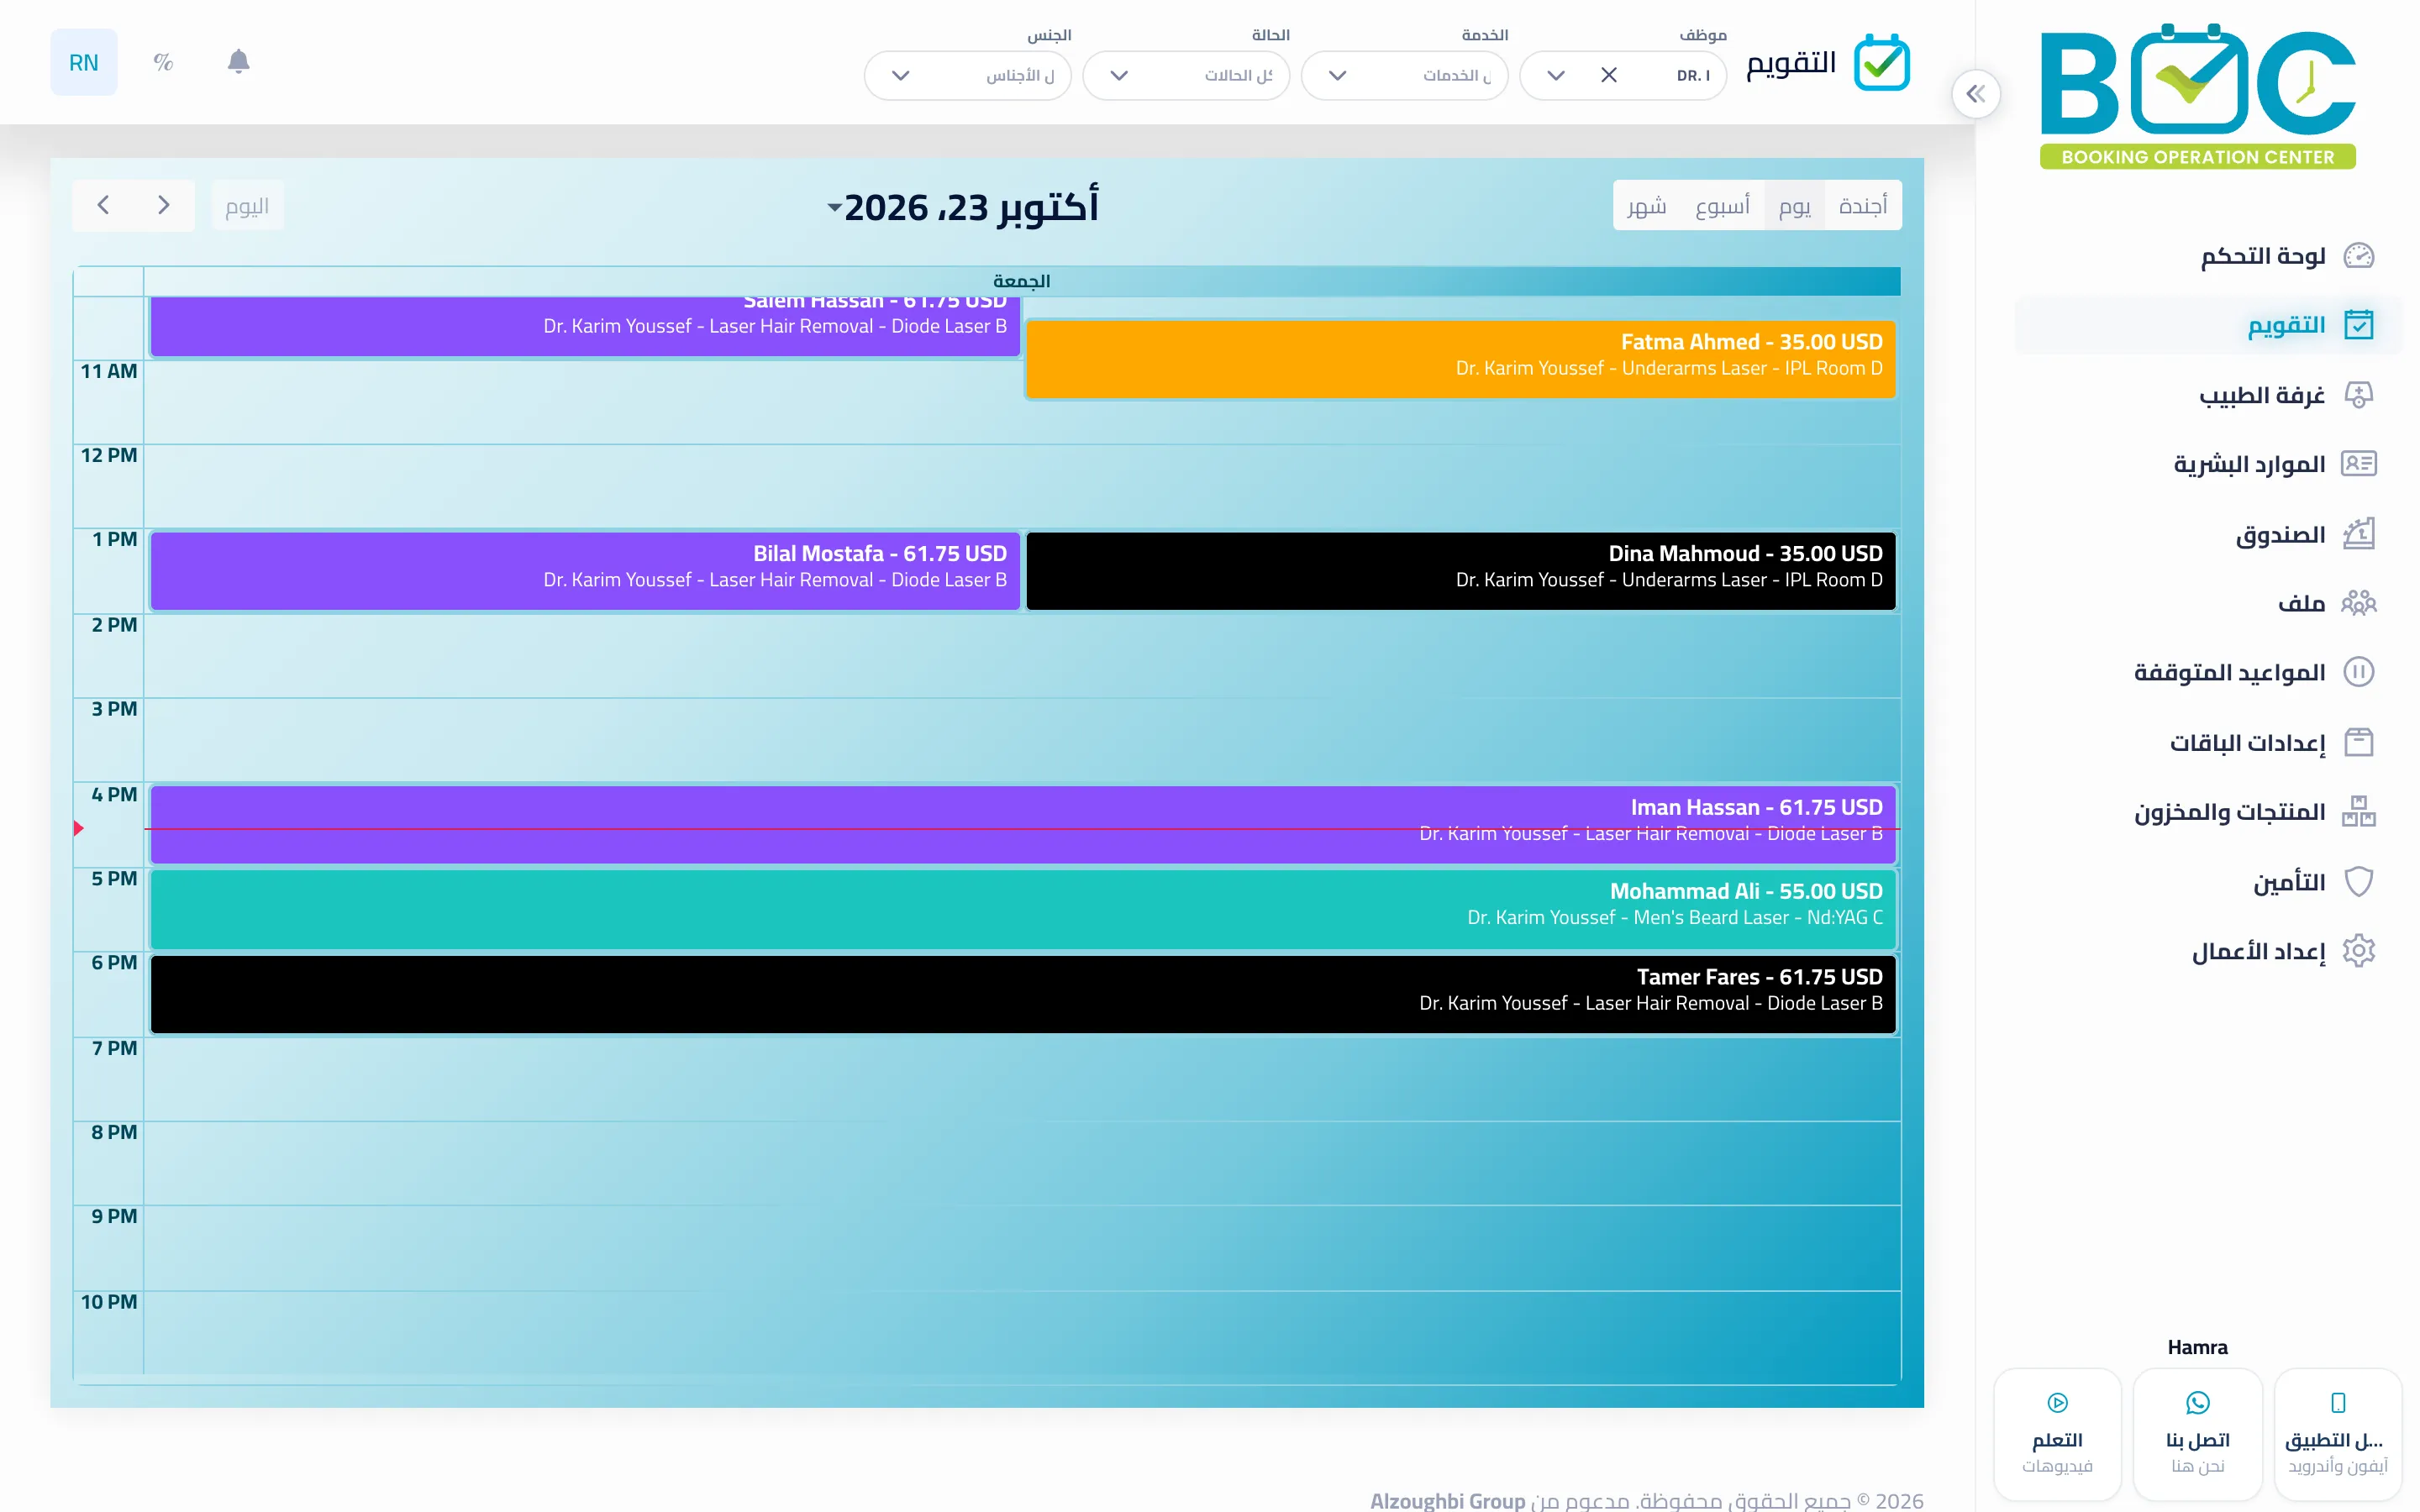Open اتصل بنا WhatsApp contact card
This screenshot has width=2420, height=1512.
click(x=2197, y=1434)
